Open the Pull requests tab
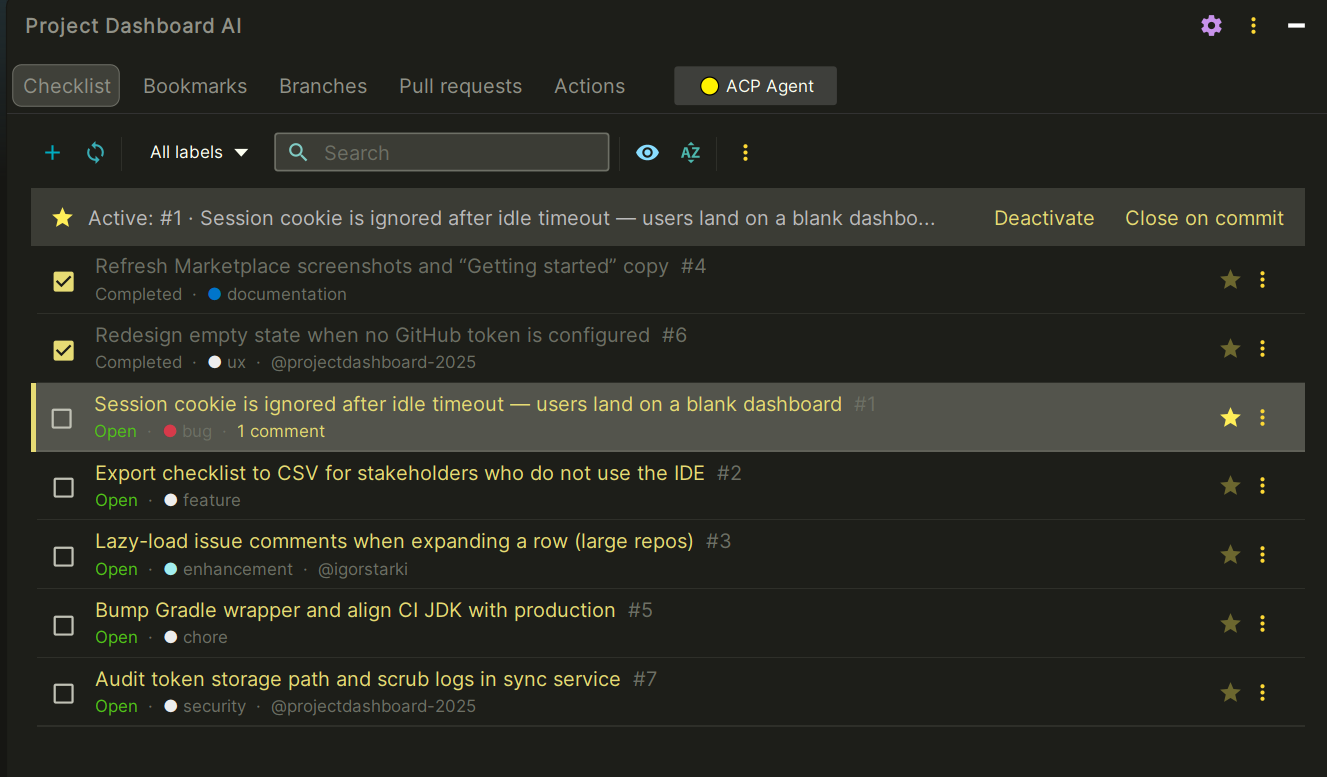The width and height of the screenshot is (1327, 777). tap(460, 86)
